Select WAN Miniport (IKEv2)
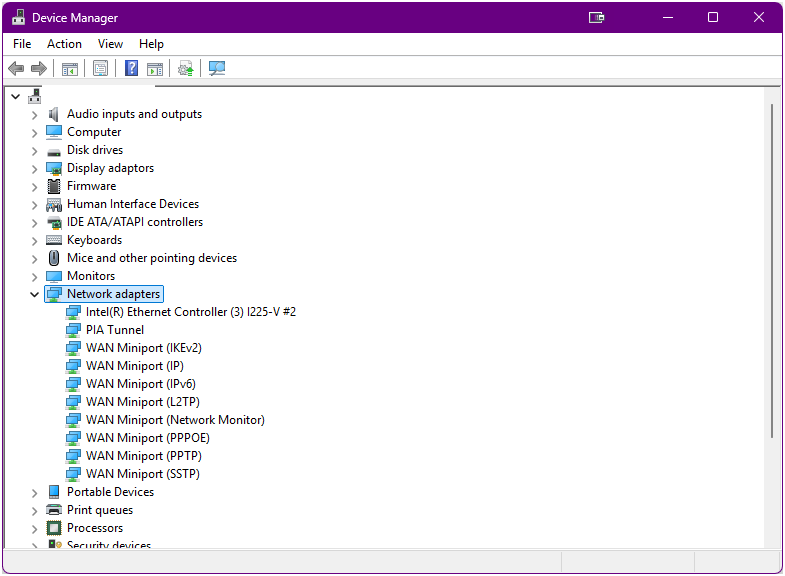The width and height of the screenshot is (785, 576). 144,348
